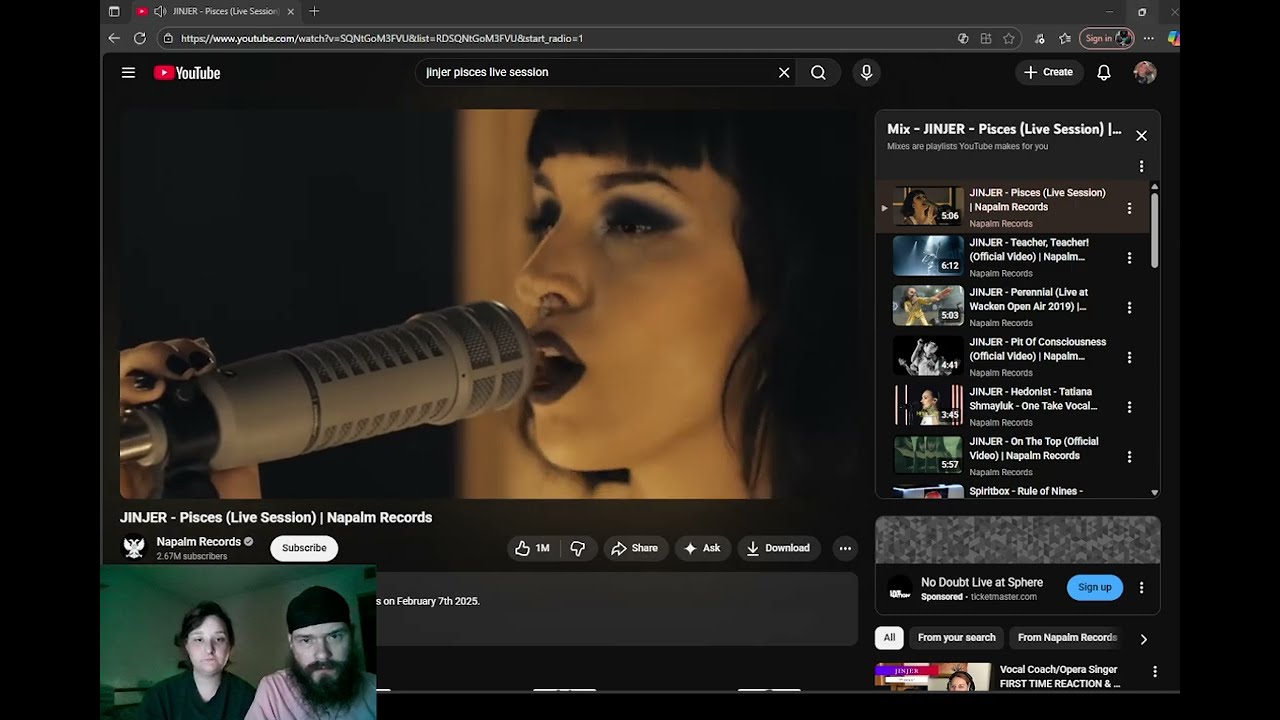This screenshot has height=720, width=1280.
Task: Open Copilot sidebar icon
Action: click(x=1173, y=38)
